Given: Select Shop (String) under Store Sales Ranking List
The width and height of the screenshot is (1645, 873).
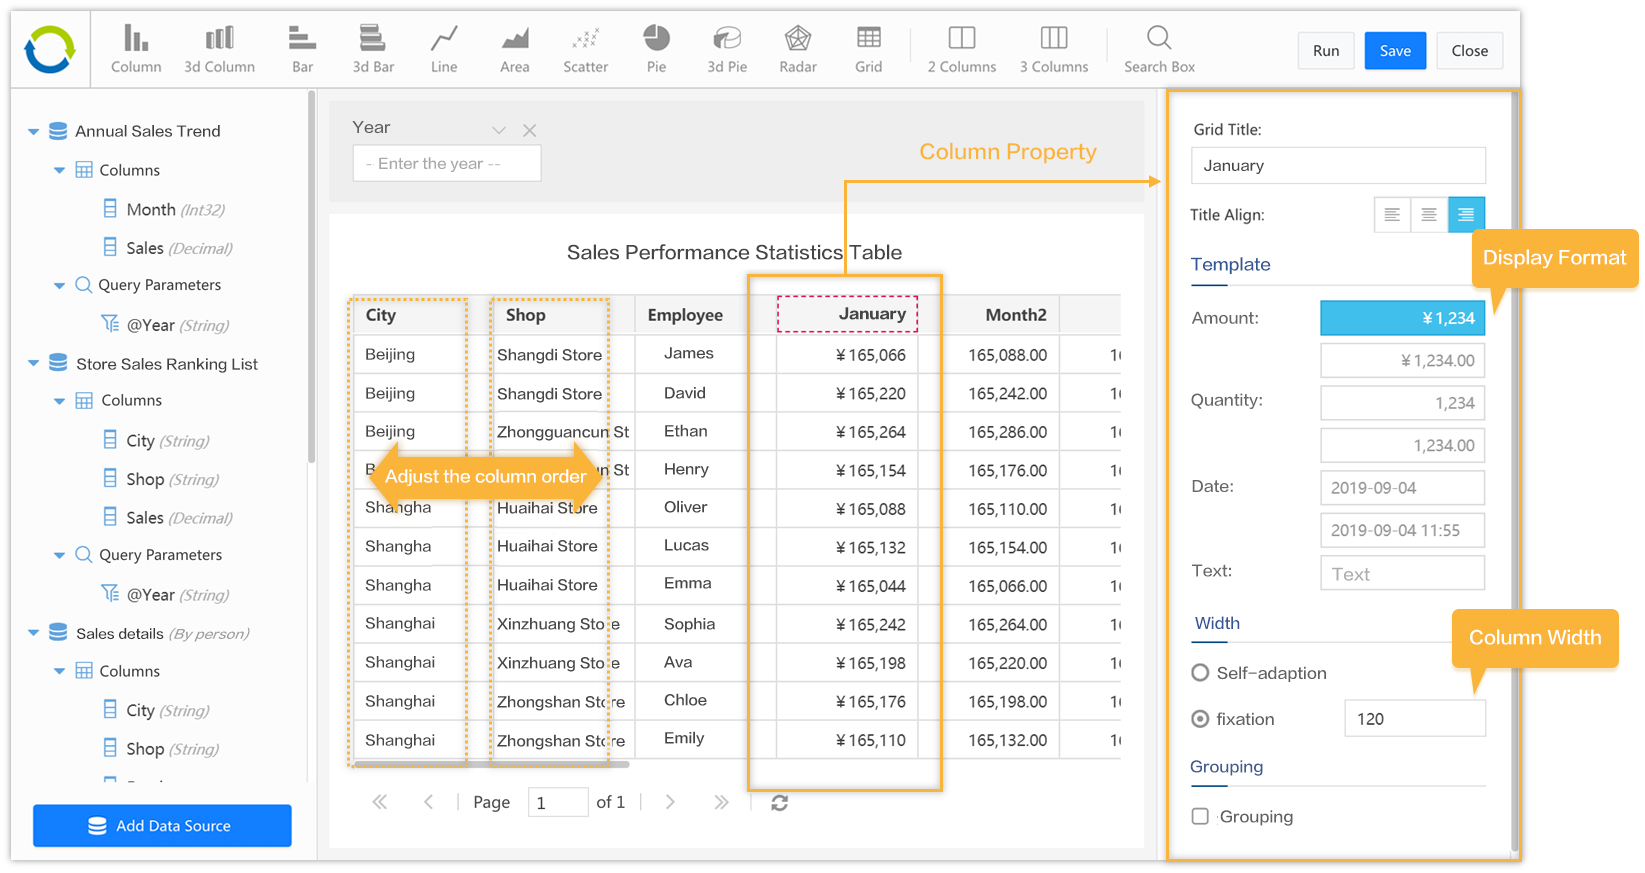Looking at the screenshot, I should [161, 479].
